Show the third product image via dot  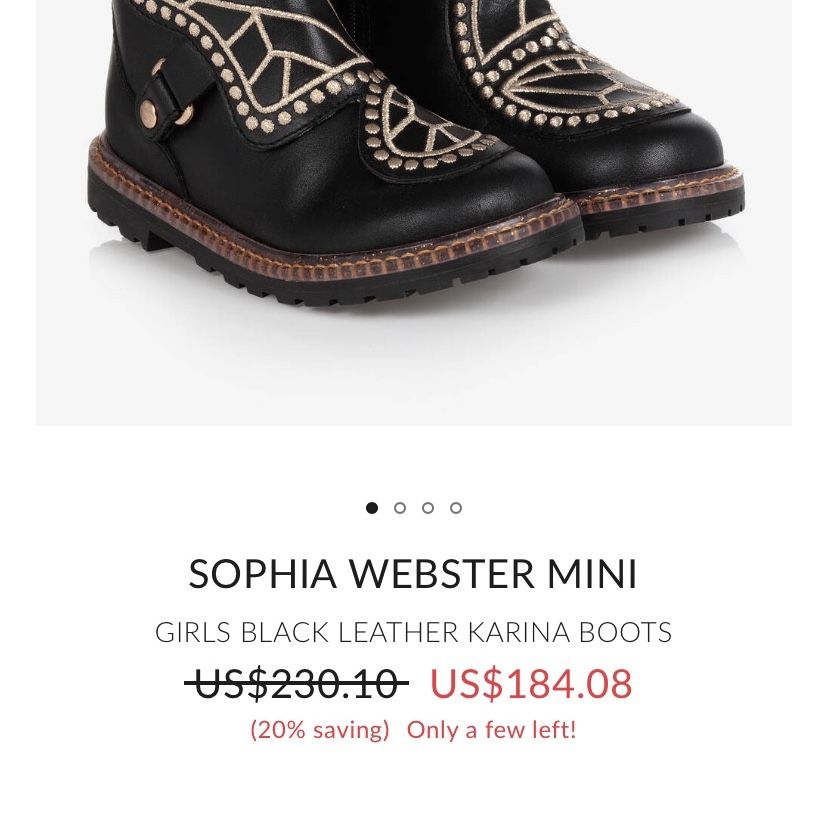[428, 508]
